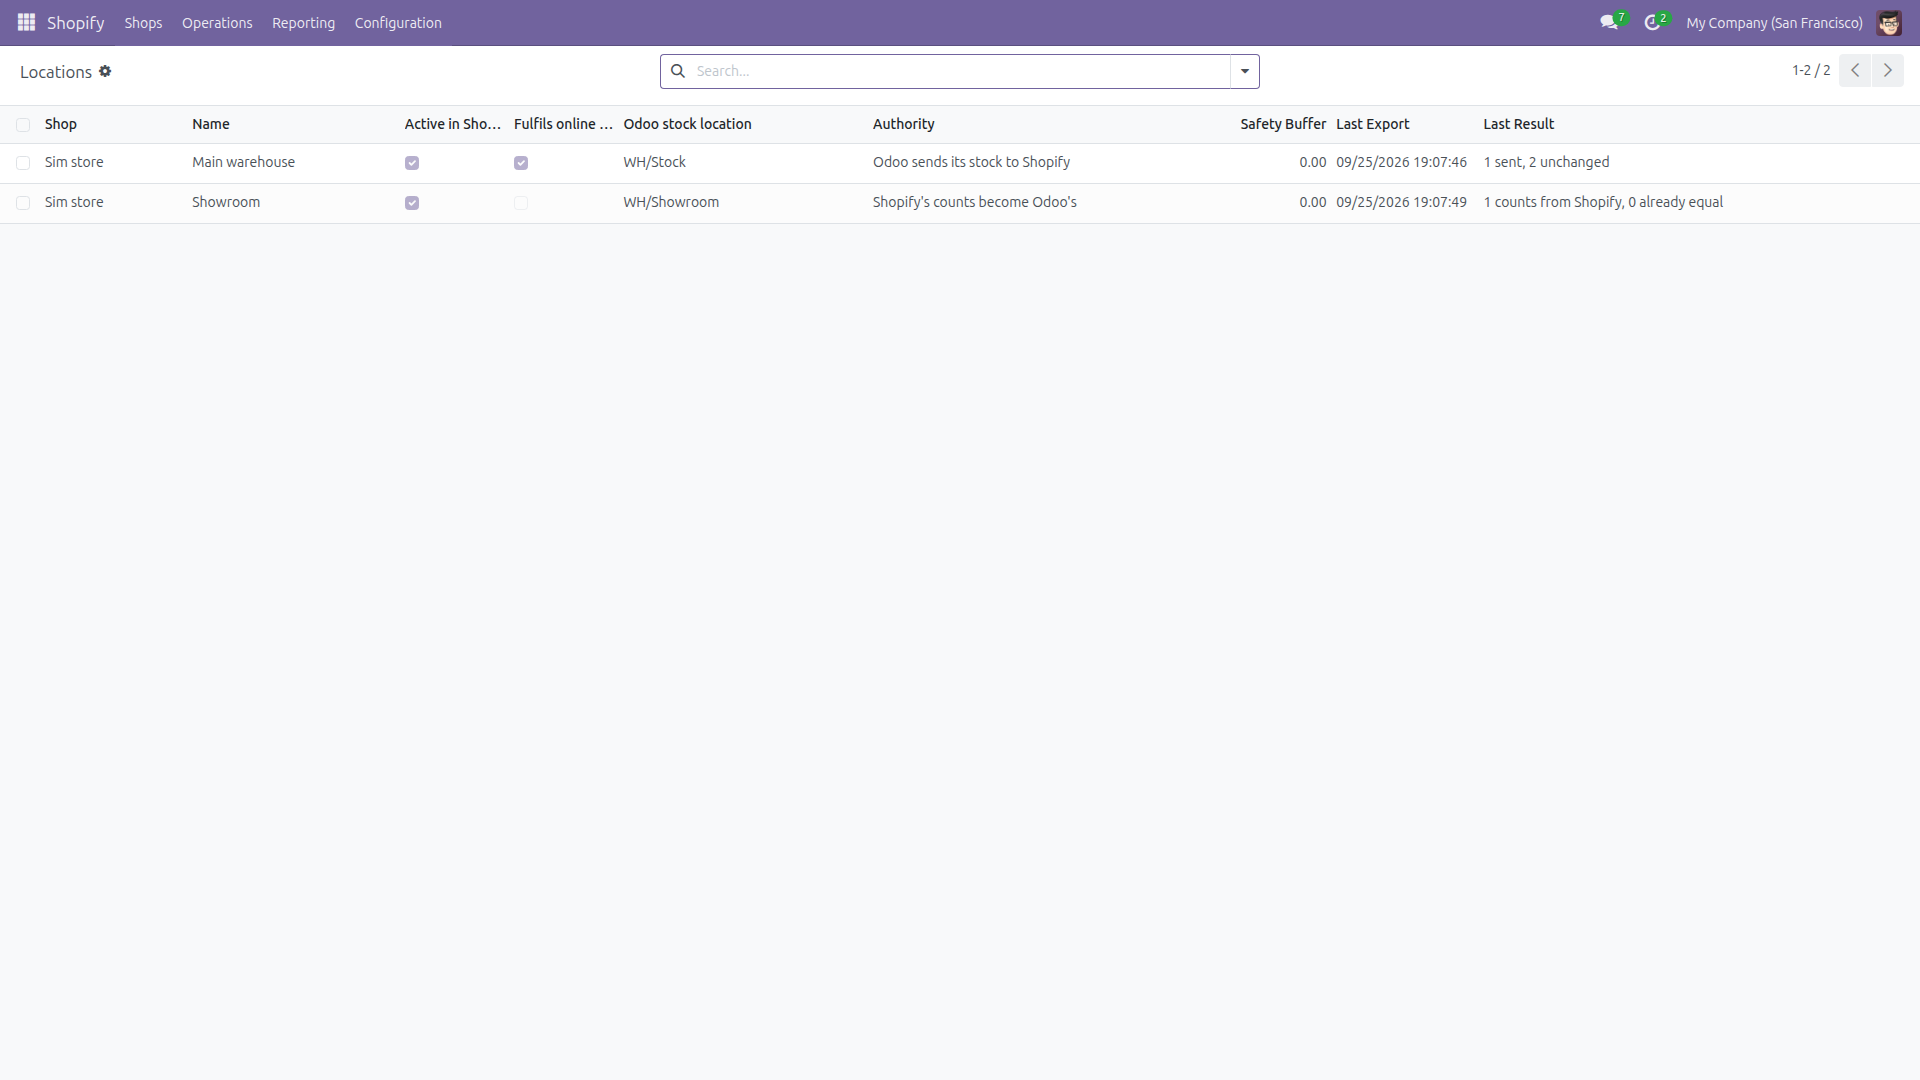Expand the search options dropdown arrow
Viewport: 1920px width, 1080px height.
click(x=1245, y=71)
